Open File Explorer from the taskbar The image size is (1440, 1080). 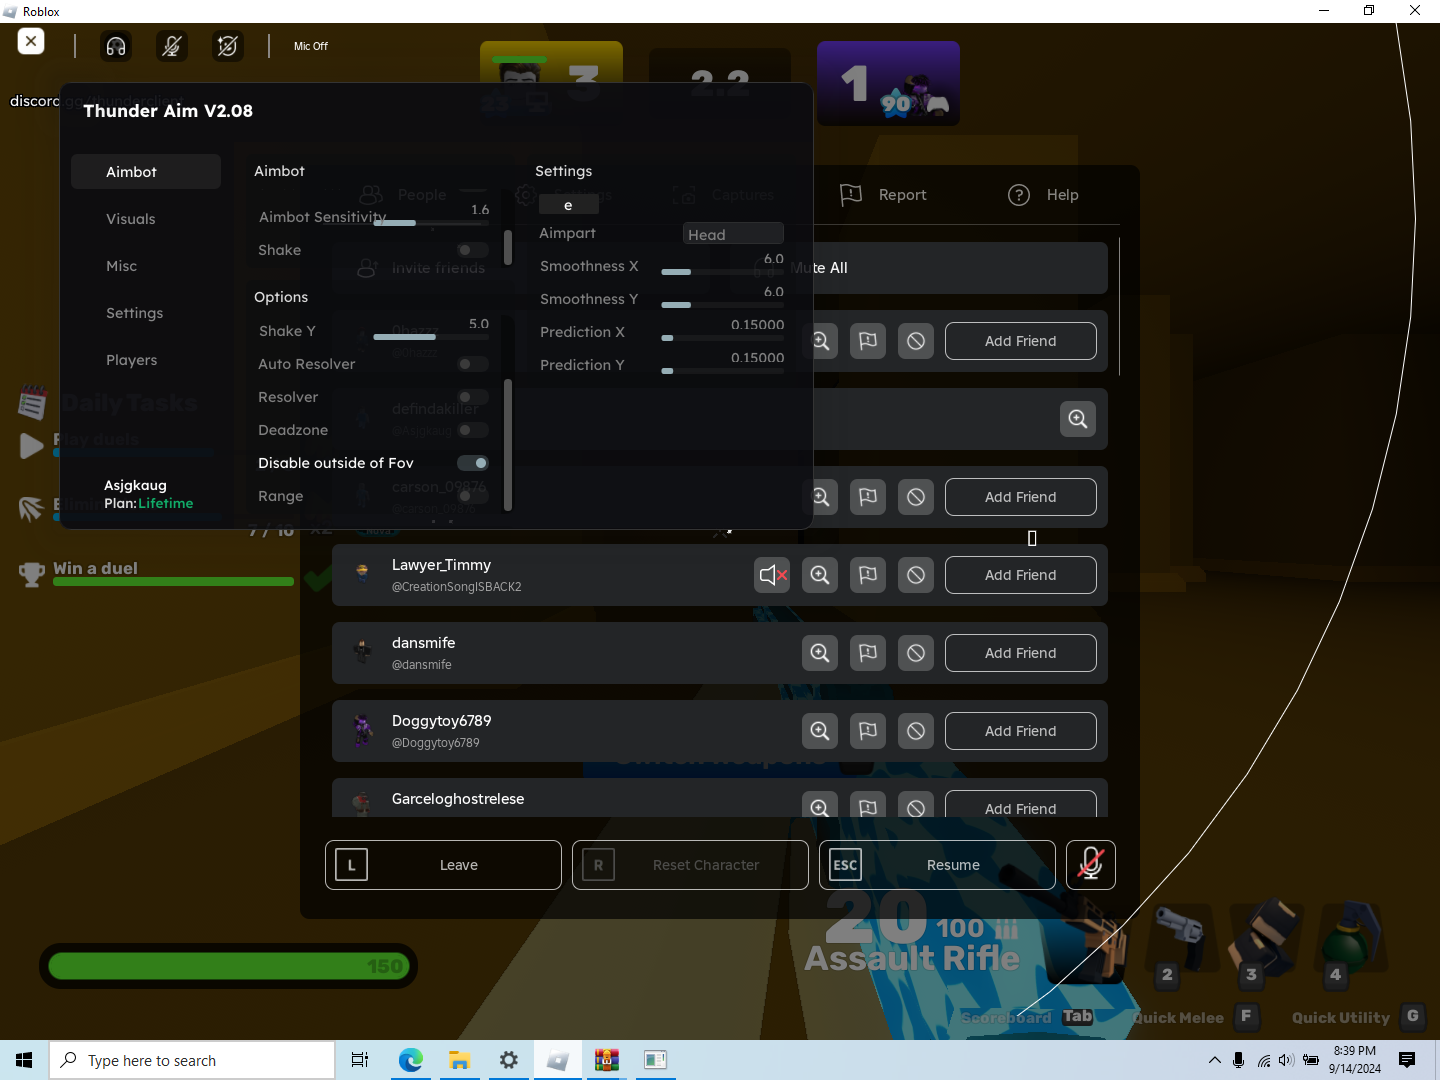(x=459, y=1060)
